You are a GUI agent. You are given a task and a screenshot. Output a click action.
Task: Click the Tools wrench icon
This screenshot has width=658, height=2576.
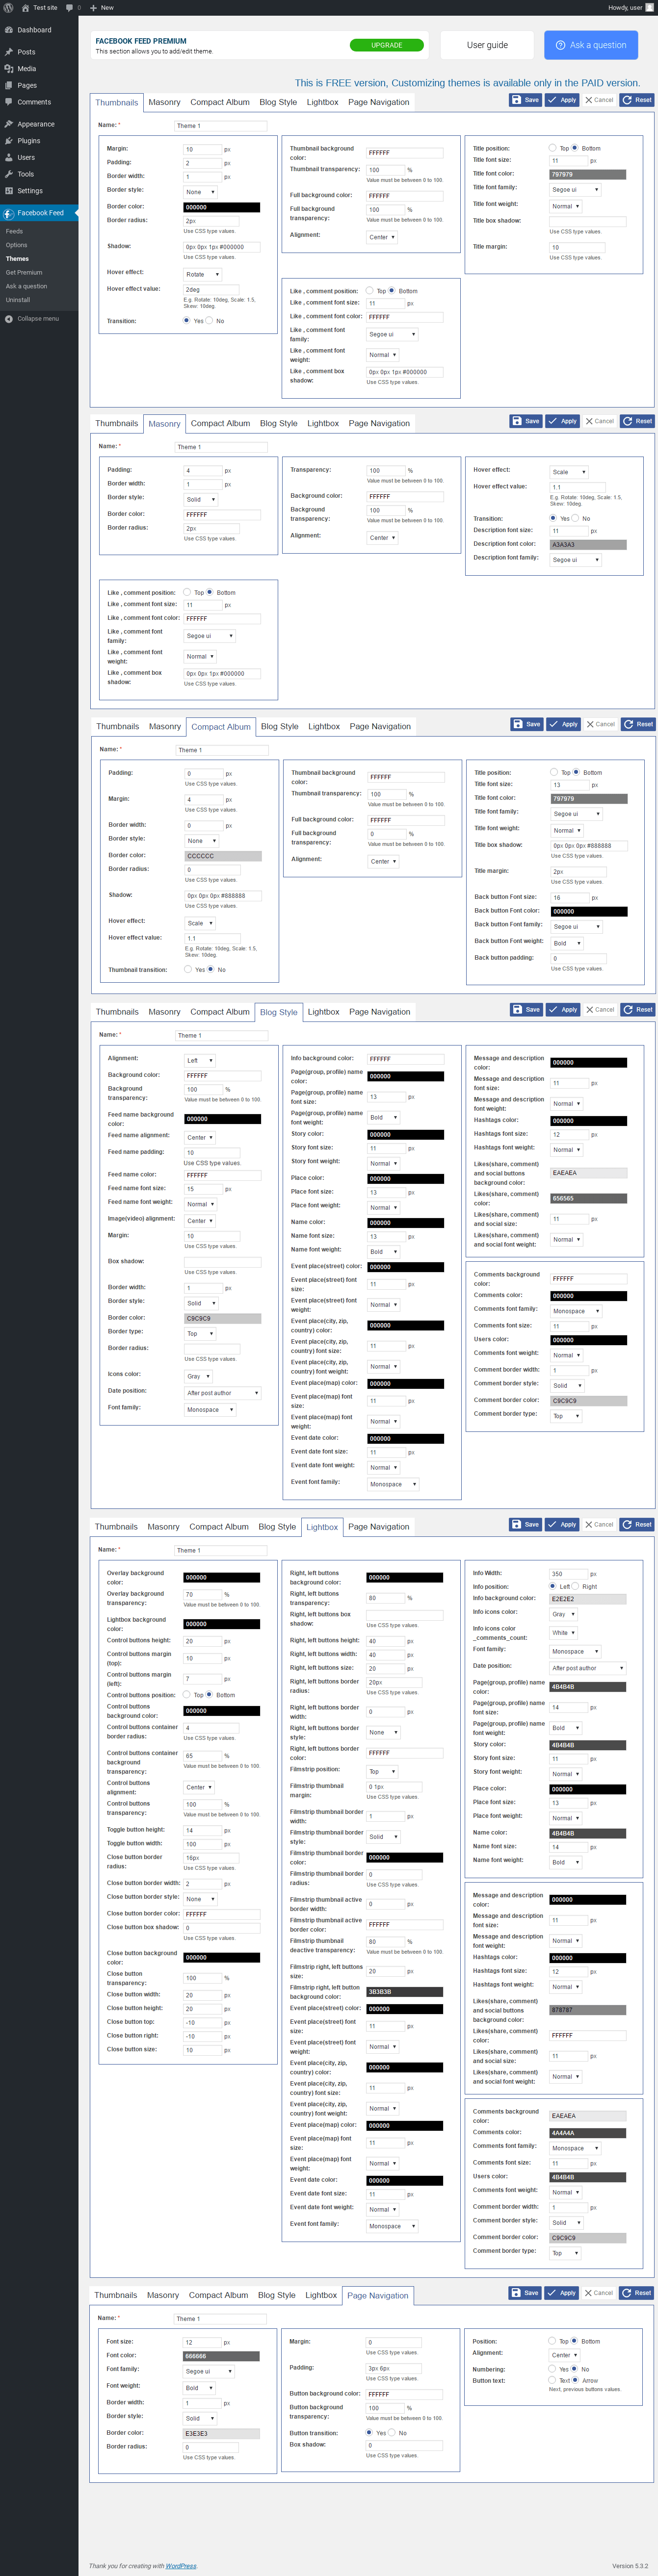[9, 174]
